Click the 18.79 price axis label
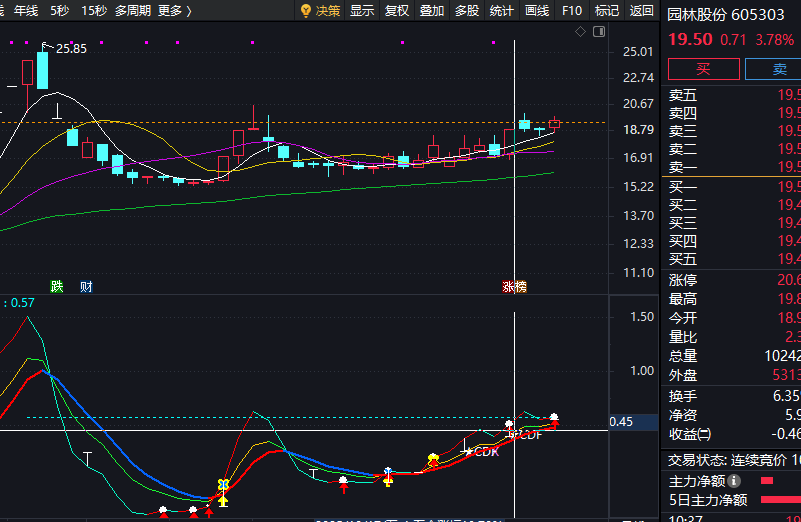 click(x=638, y=130)
